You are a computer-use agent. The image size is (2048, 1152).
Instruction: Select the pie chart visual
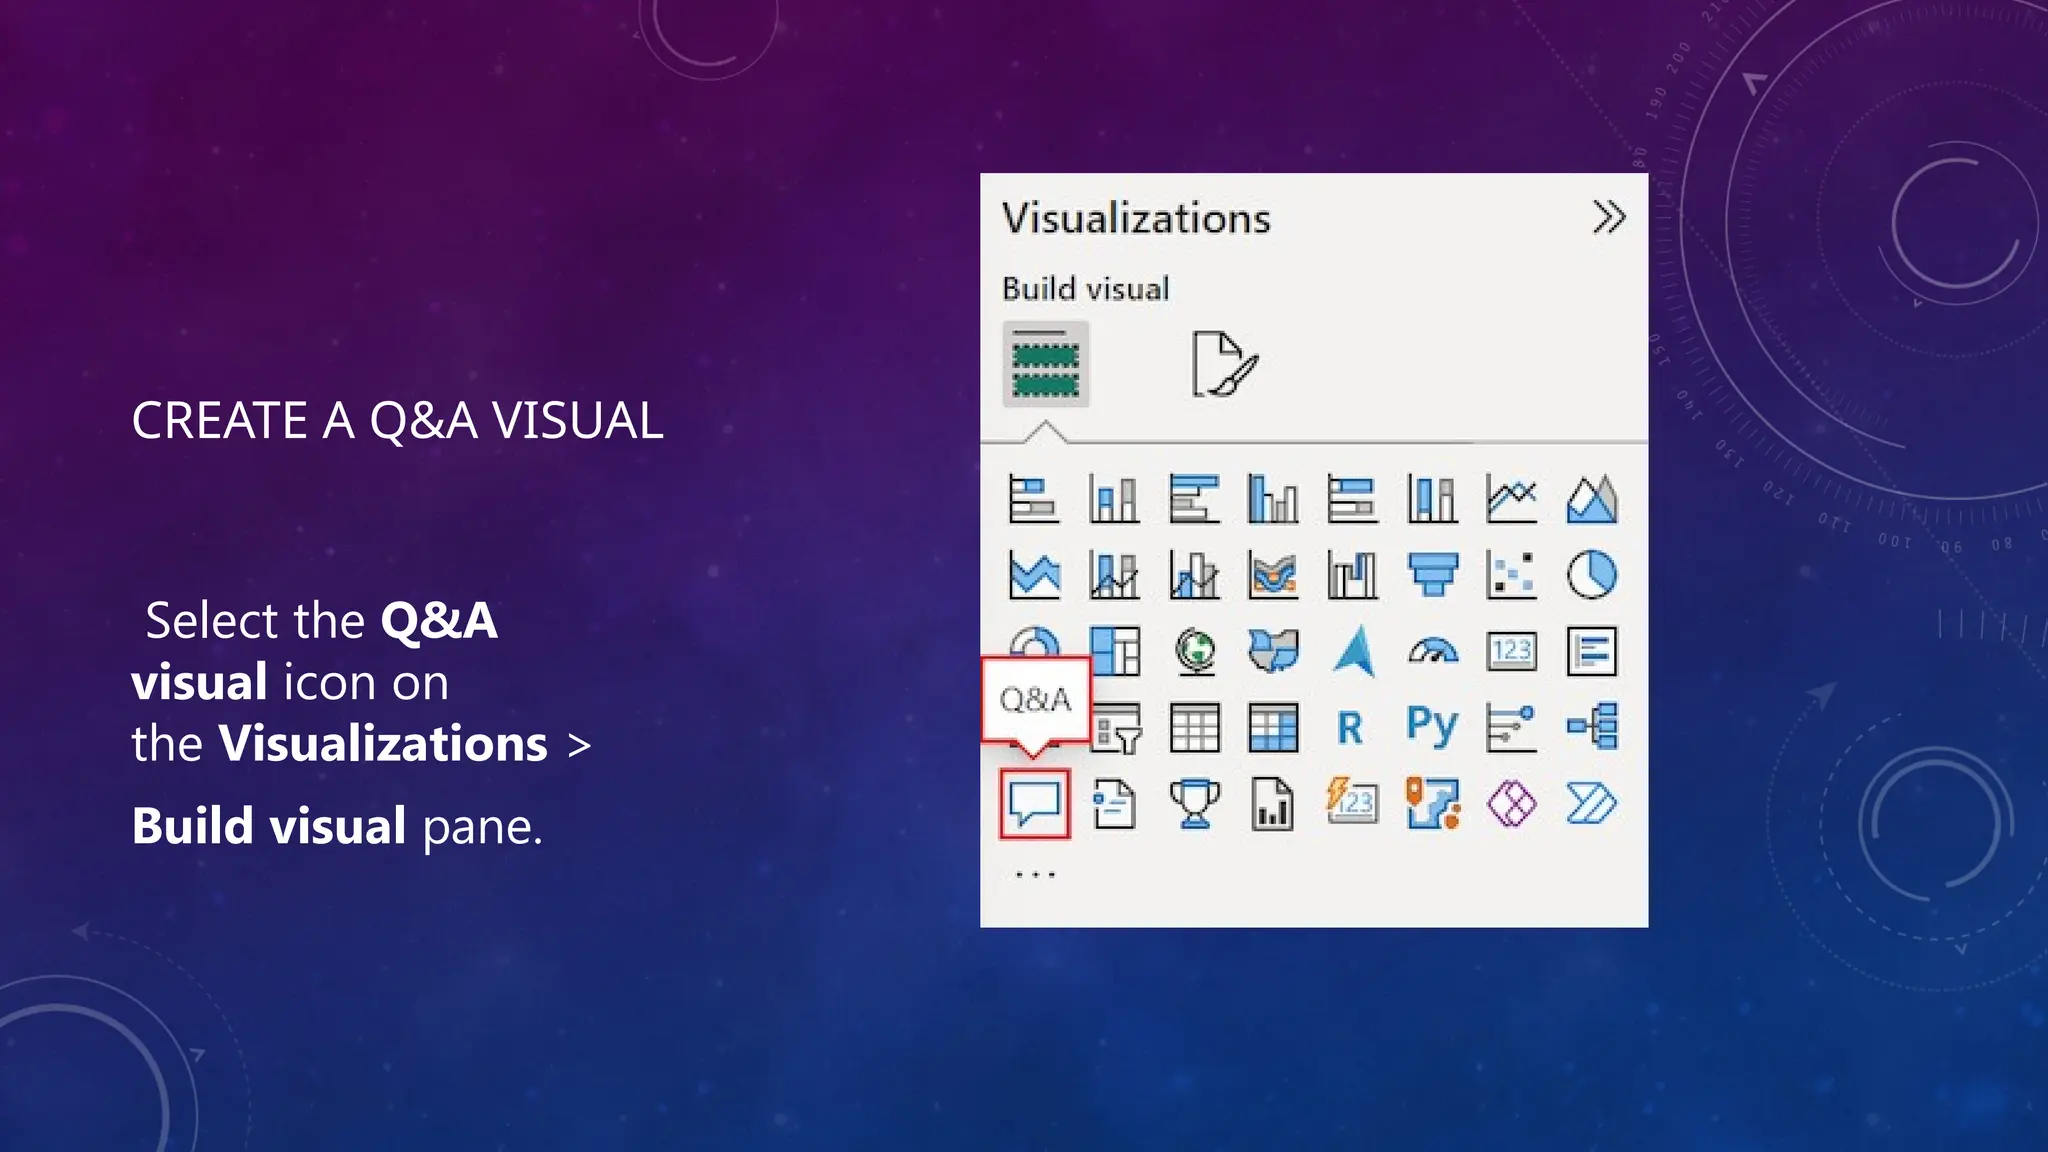click(1592, 575)
